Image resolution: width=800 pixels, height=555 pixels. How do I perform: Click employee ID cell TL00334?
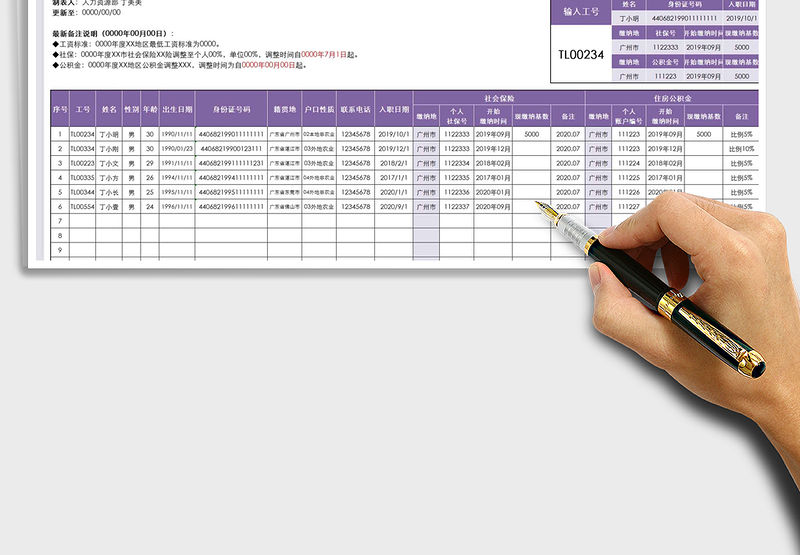pos(83,149)
